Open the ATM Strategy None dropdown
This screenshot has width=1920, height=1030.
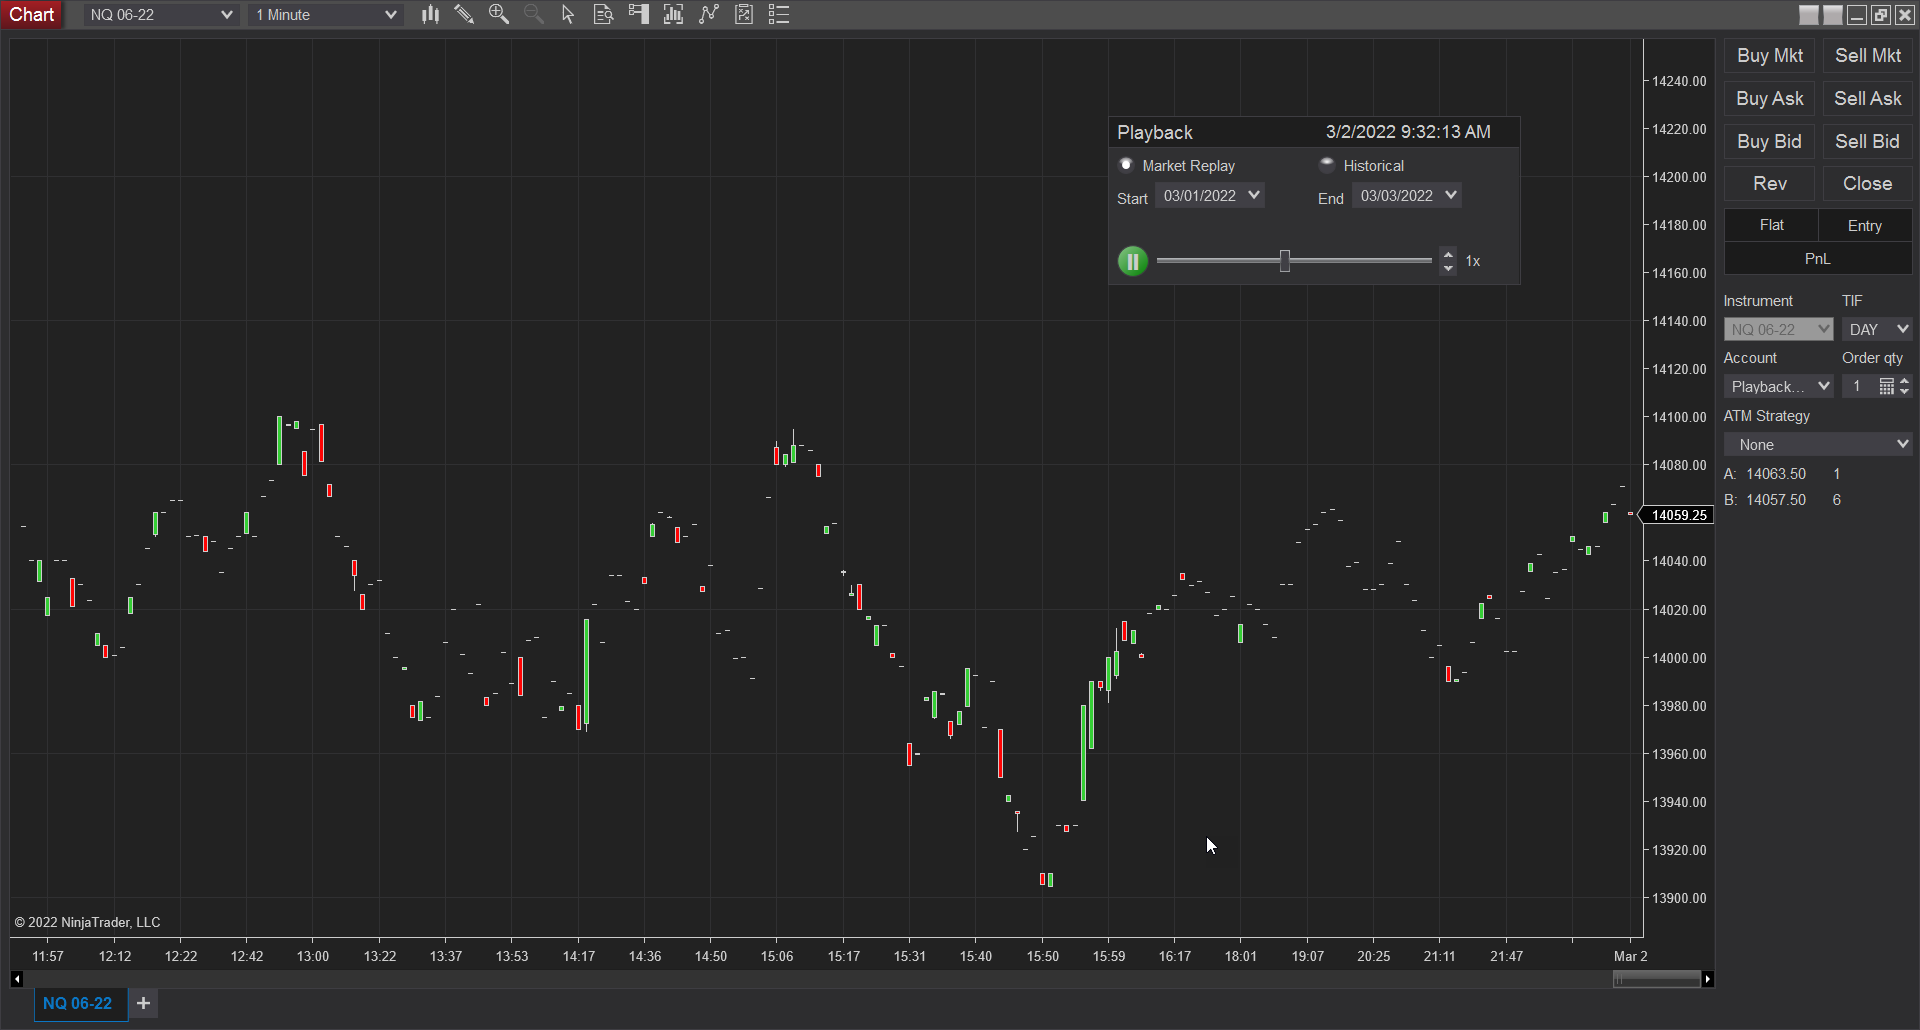click(x=1818, y=444)
